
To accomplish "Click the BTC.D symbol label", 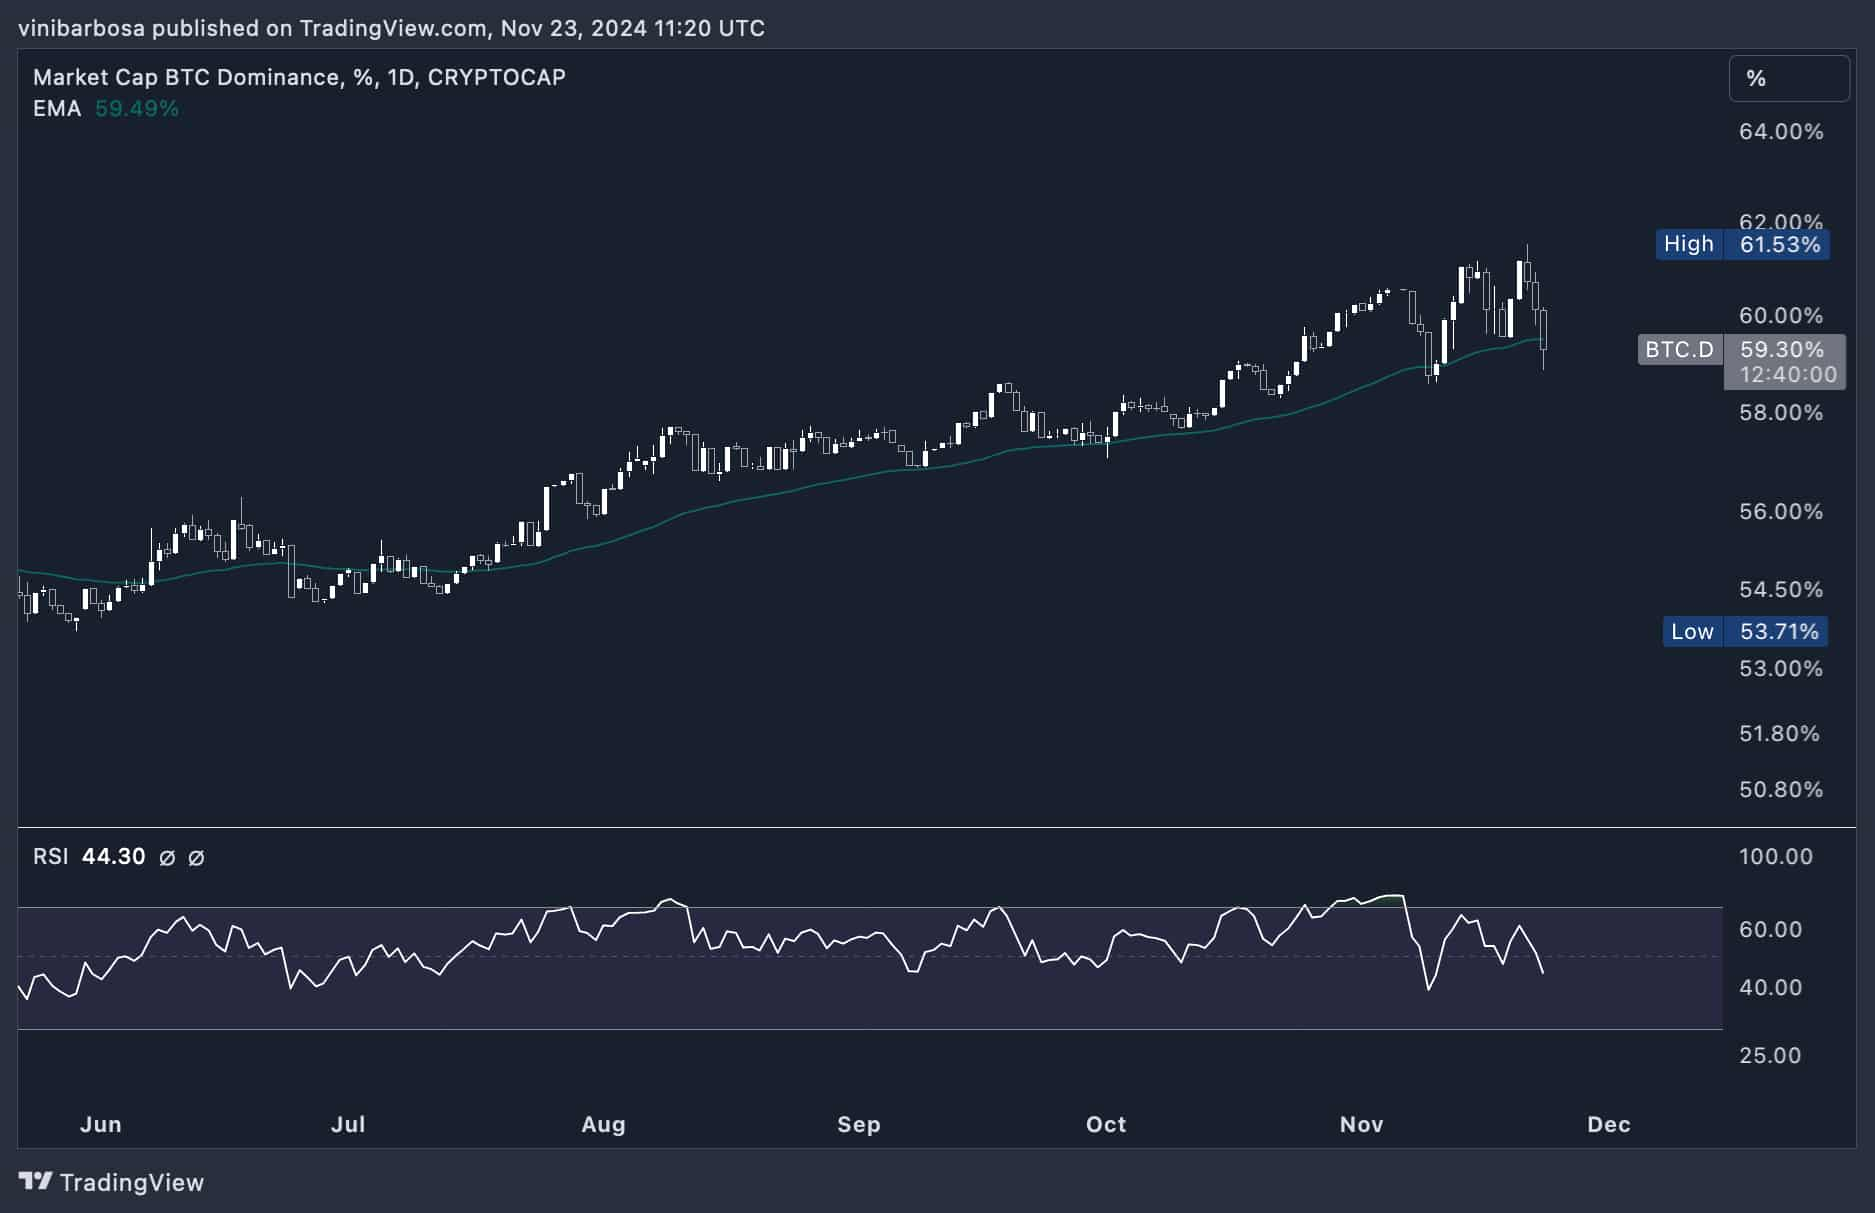I will pyautogui.click(x=1680, y=350).
